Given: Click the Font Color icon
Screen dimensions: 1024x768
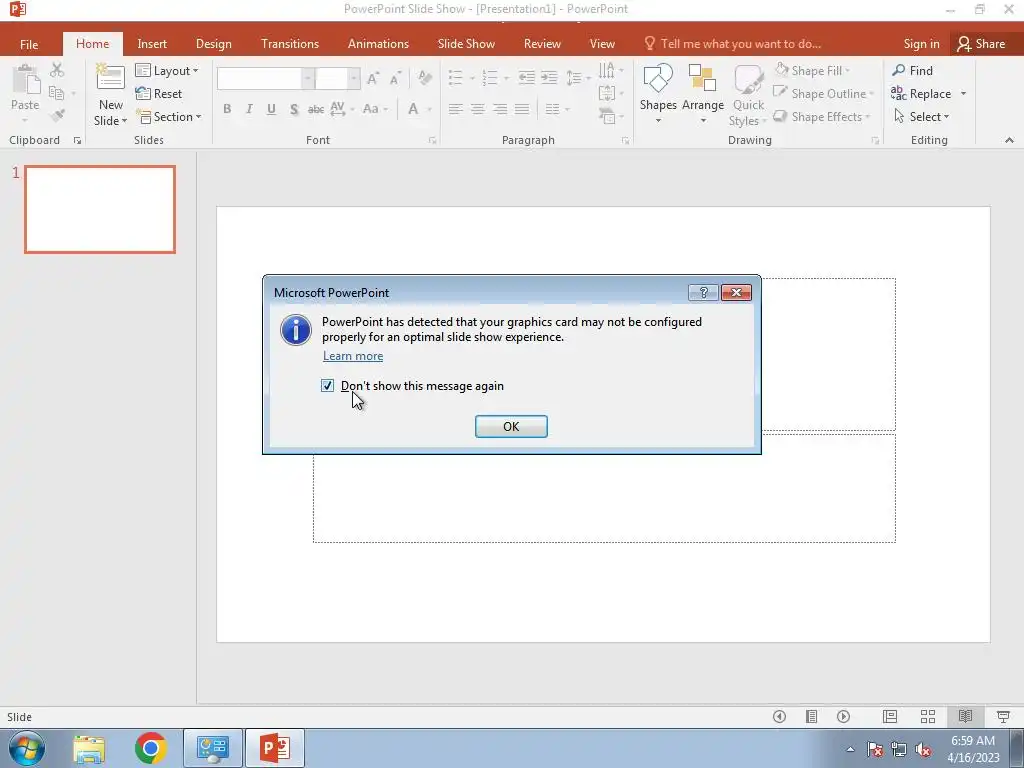Looking at the screenshot, I should tap(413, 109).
